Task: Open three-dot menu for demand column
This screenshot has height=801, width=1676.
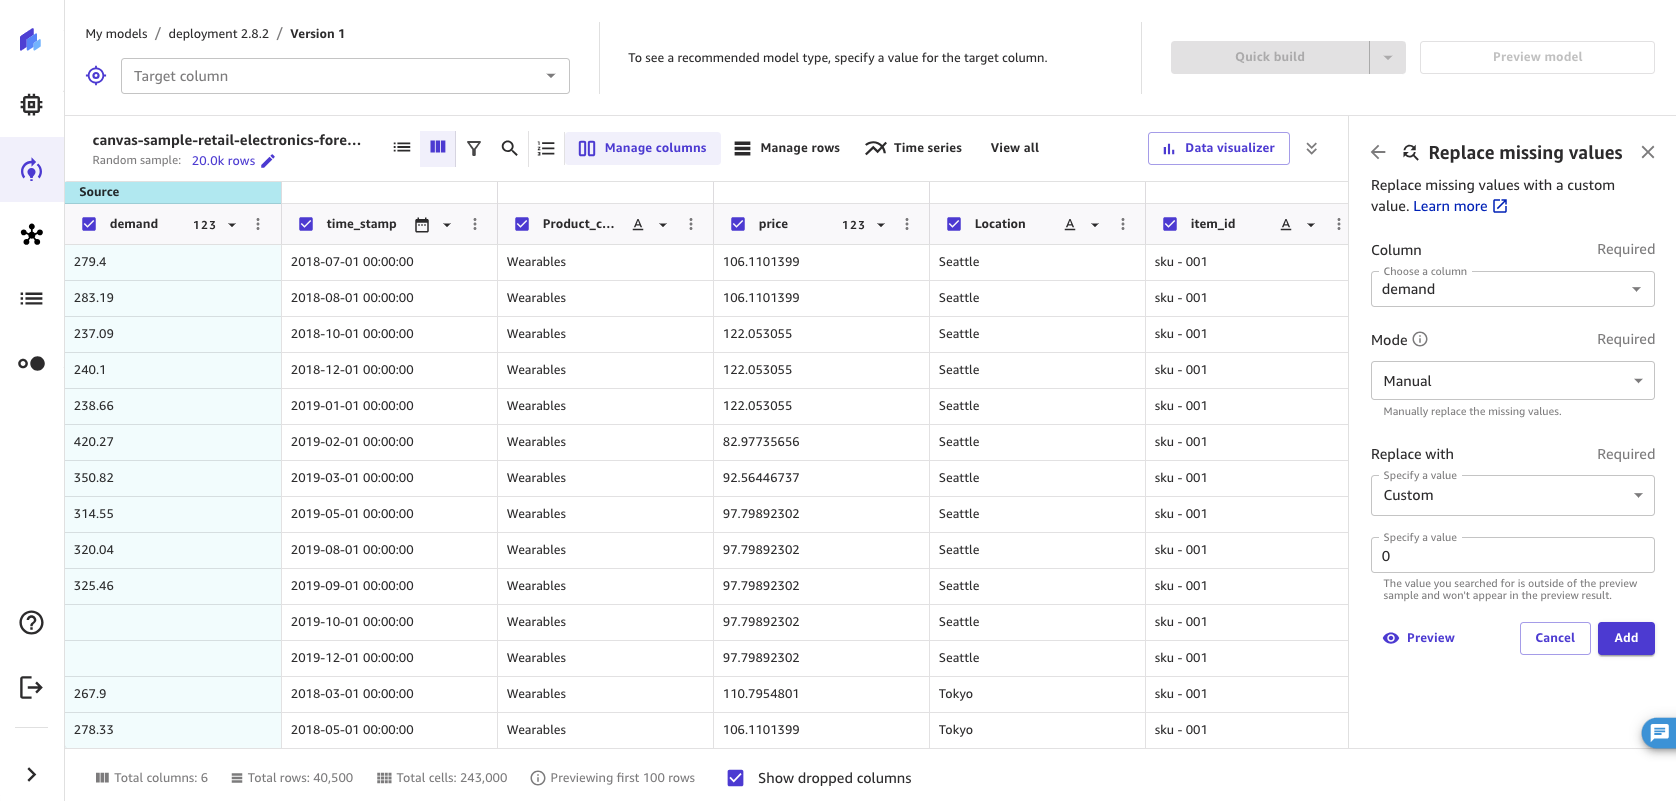Action: point(258,224)
